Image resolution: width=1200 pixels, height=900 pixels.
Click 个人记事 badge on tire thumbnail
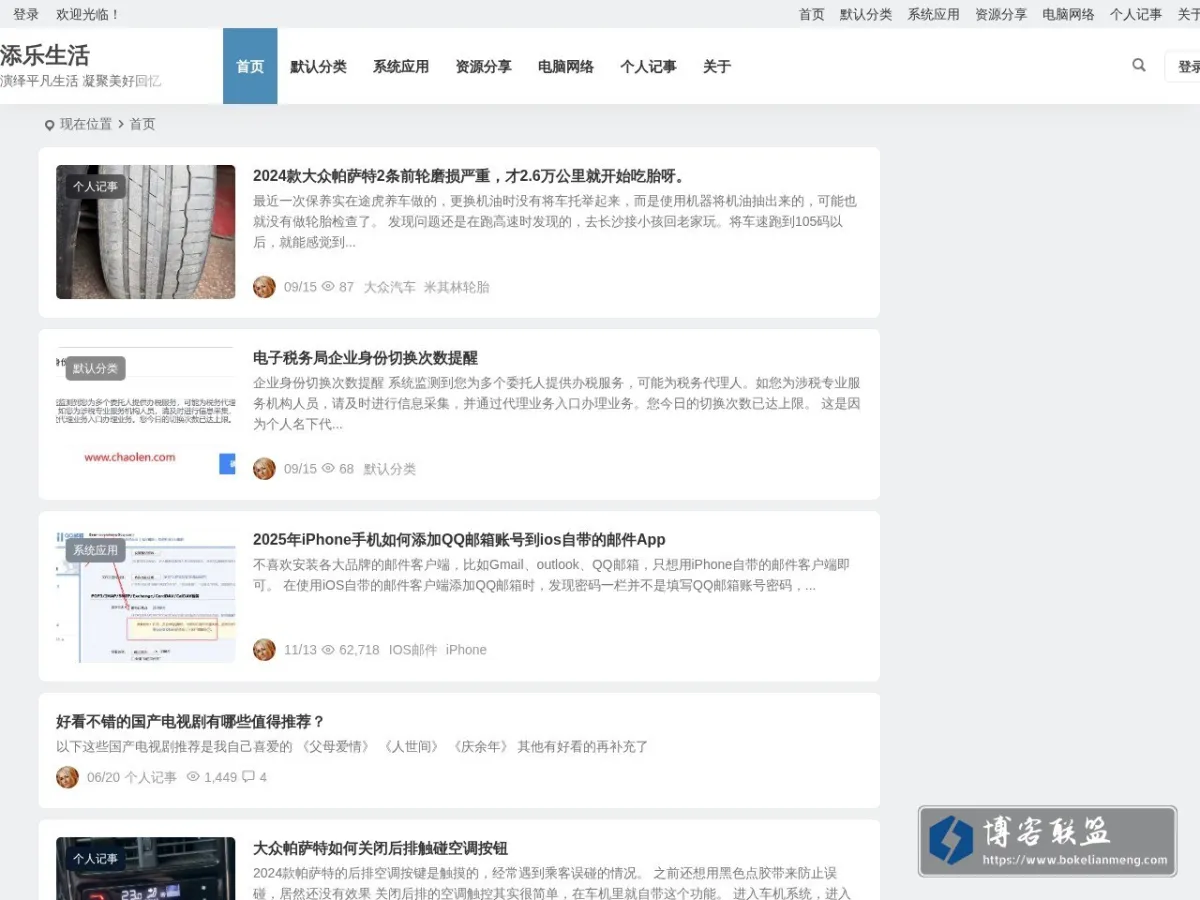click(95, 187)
